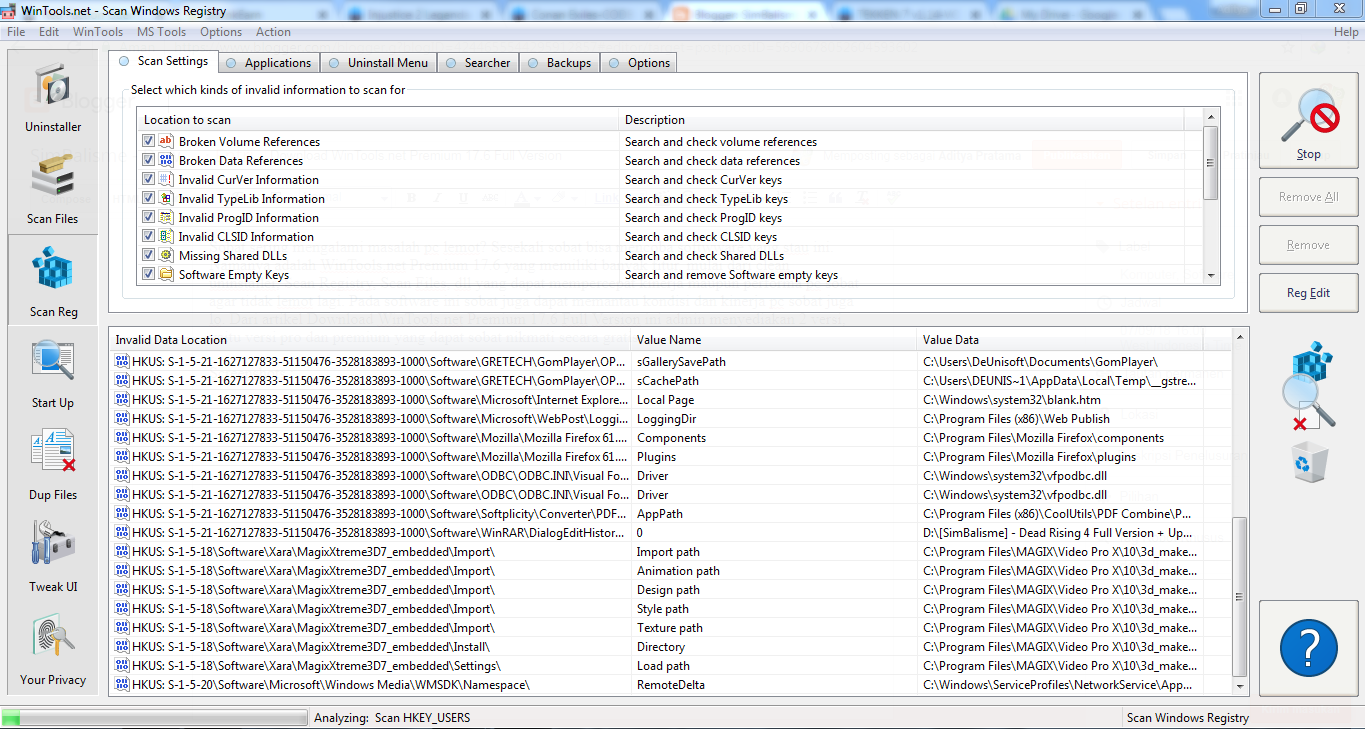
Task: Click the registry icon of the Plugins row
Action: click(122, 456)
